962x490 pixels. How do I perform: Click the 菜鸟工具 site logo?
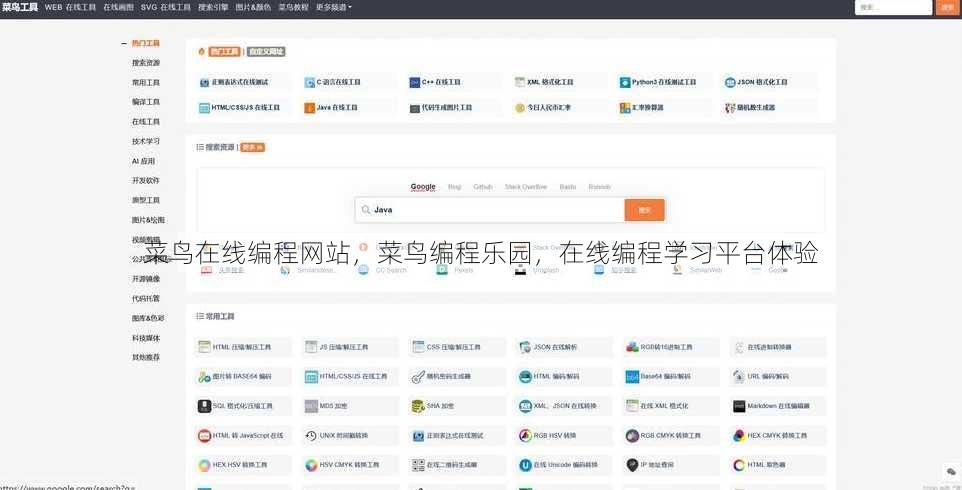pos(20,7)
